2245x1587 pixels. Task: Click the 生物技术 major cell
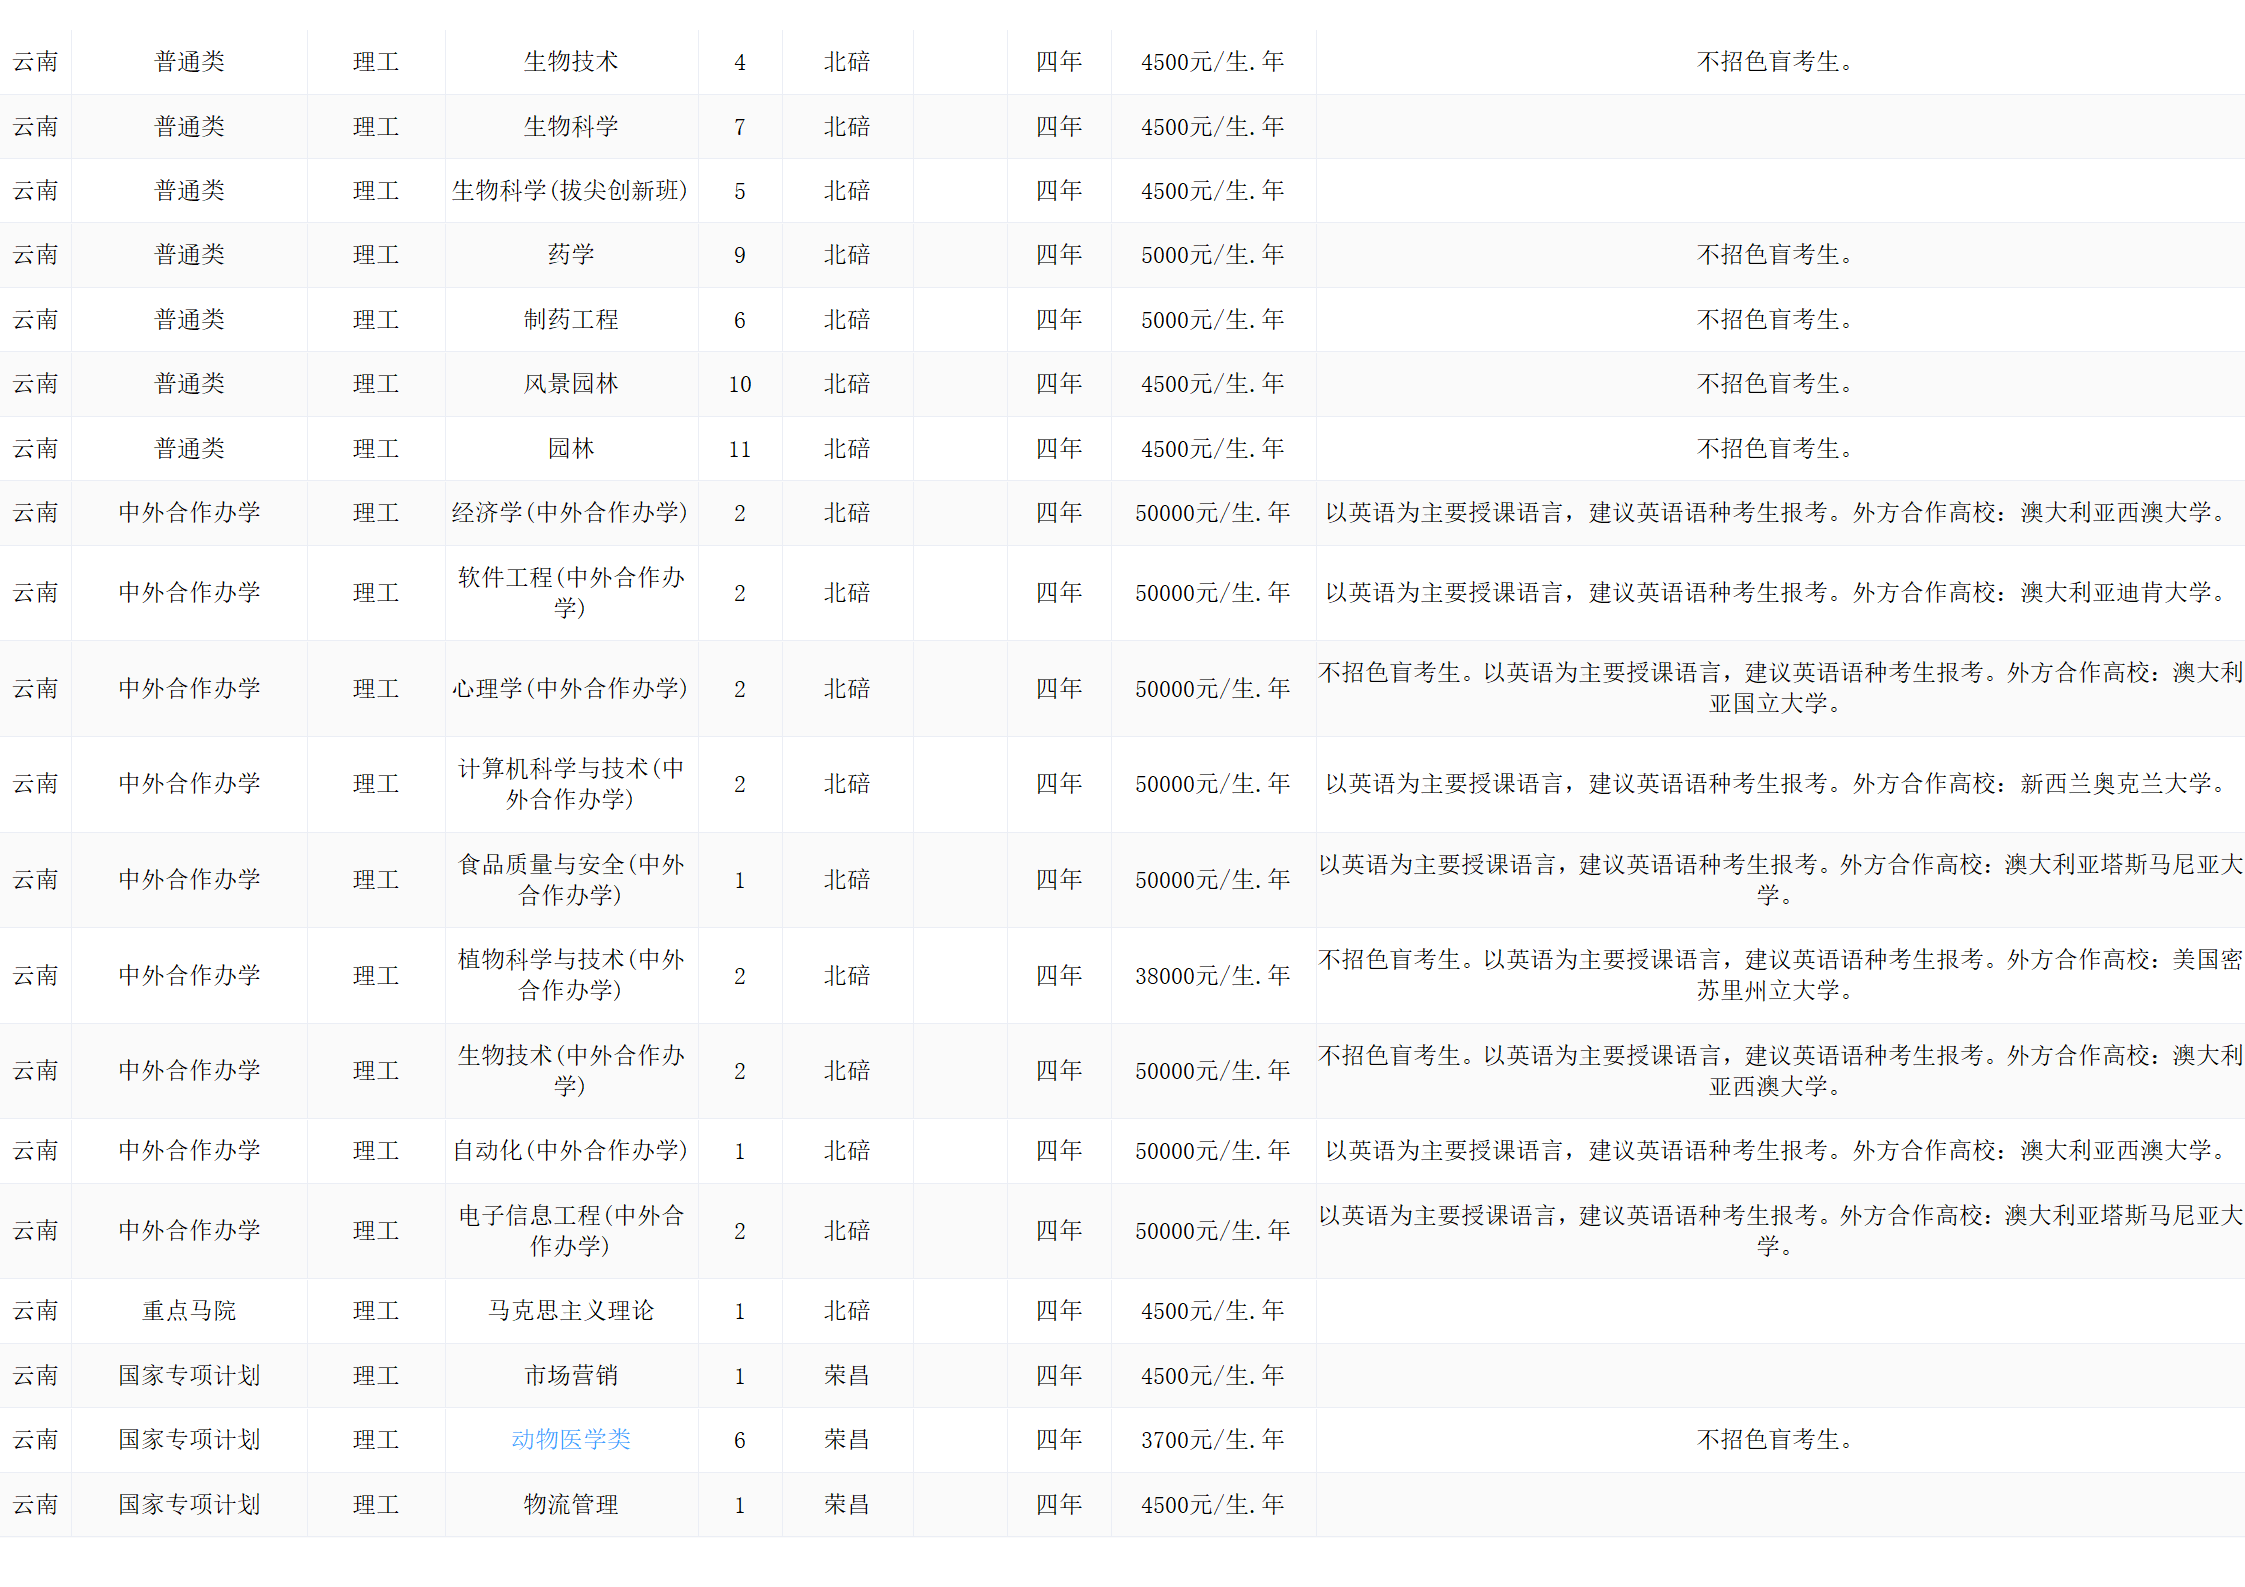coord(571,62)
